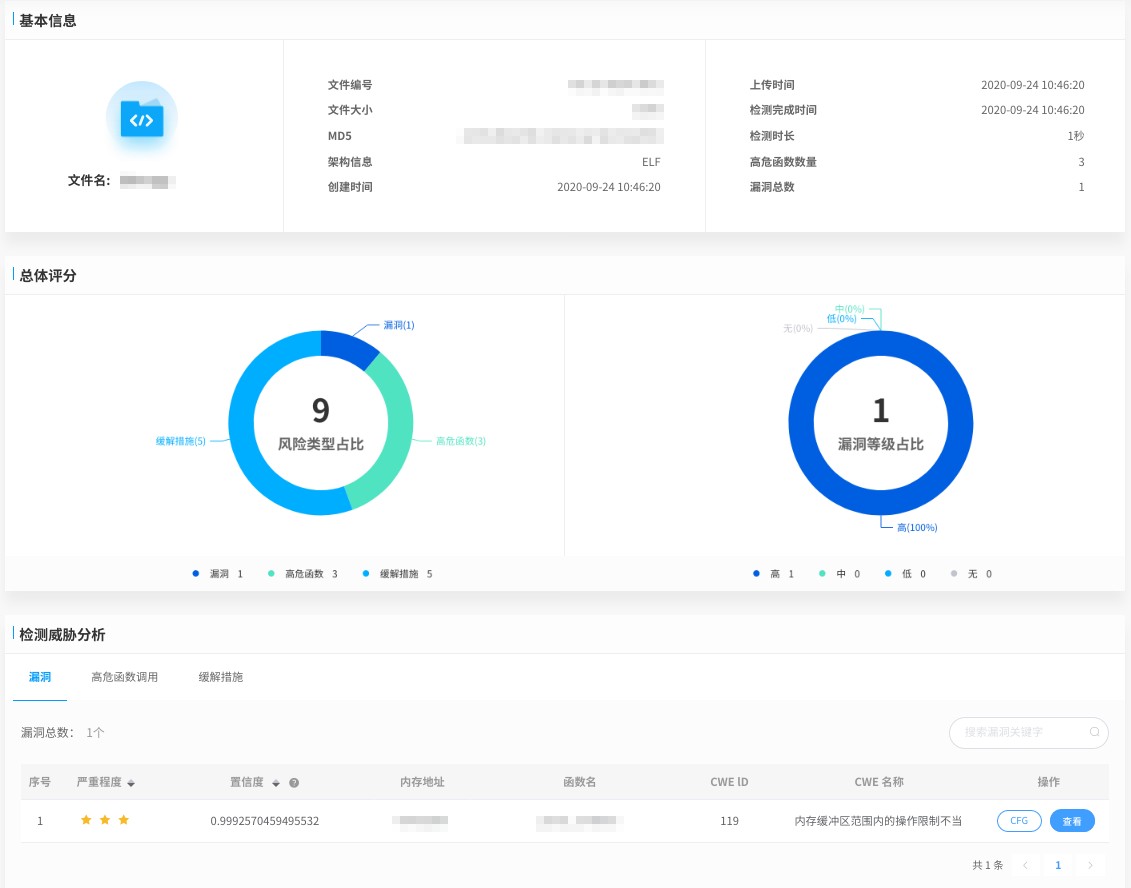The image size is (1131, 888).
Task: Select page 1 in pagination
Action: (1058, 865)
